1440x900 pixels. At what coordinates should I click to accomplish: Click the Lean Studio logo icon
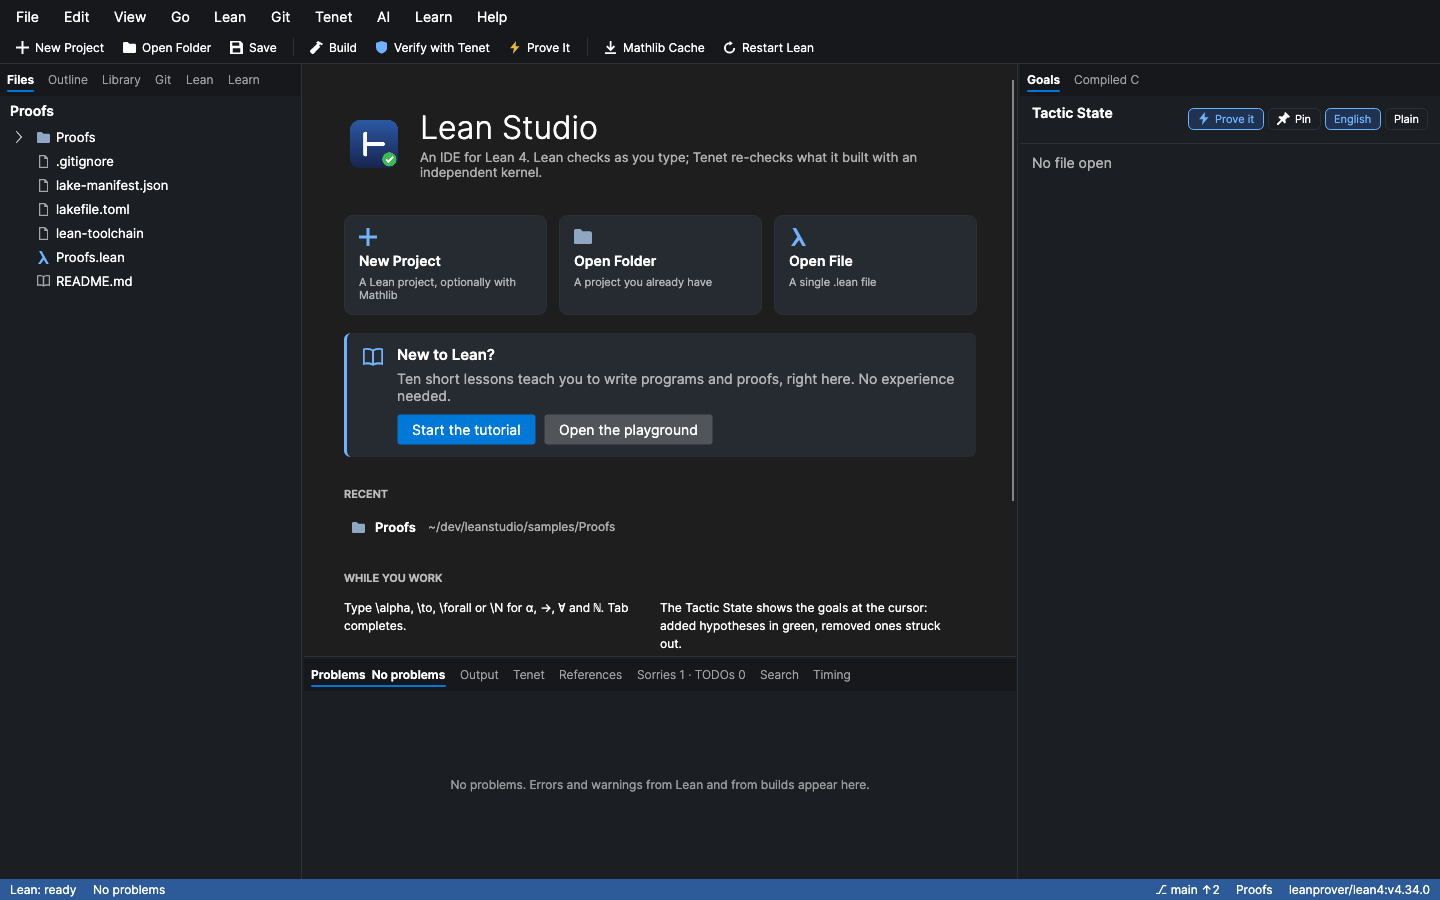point(374,144)
